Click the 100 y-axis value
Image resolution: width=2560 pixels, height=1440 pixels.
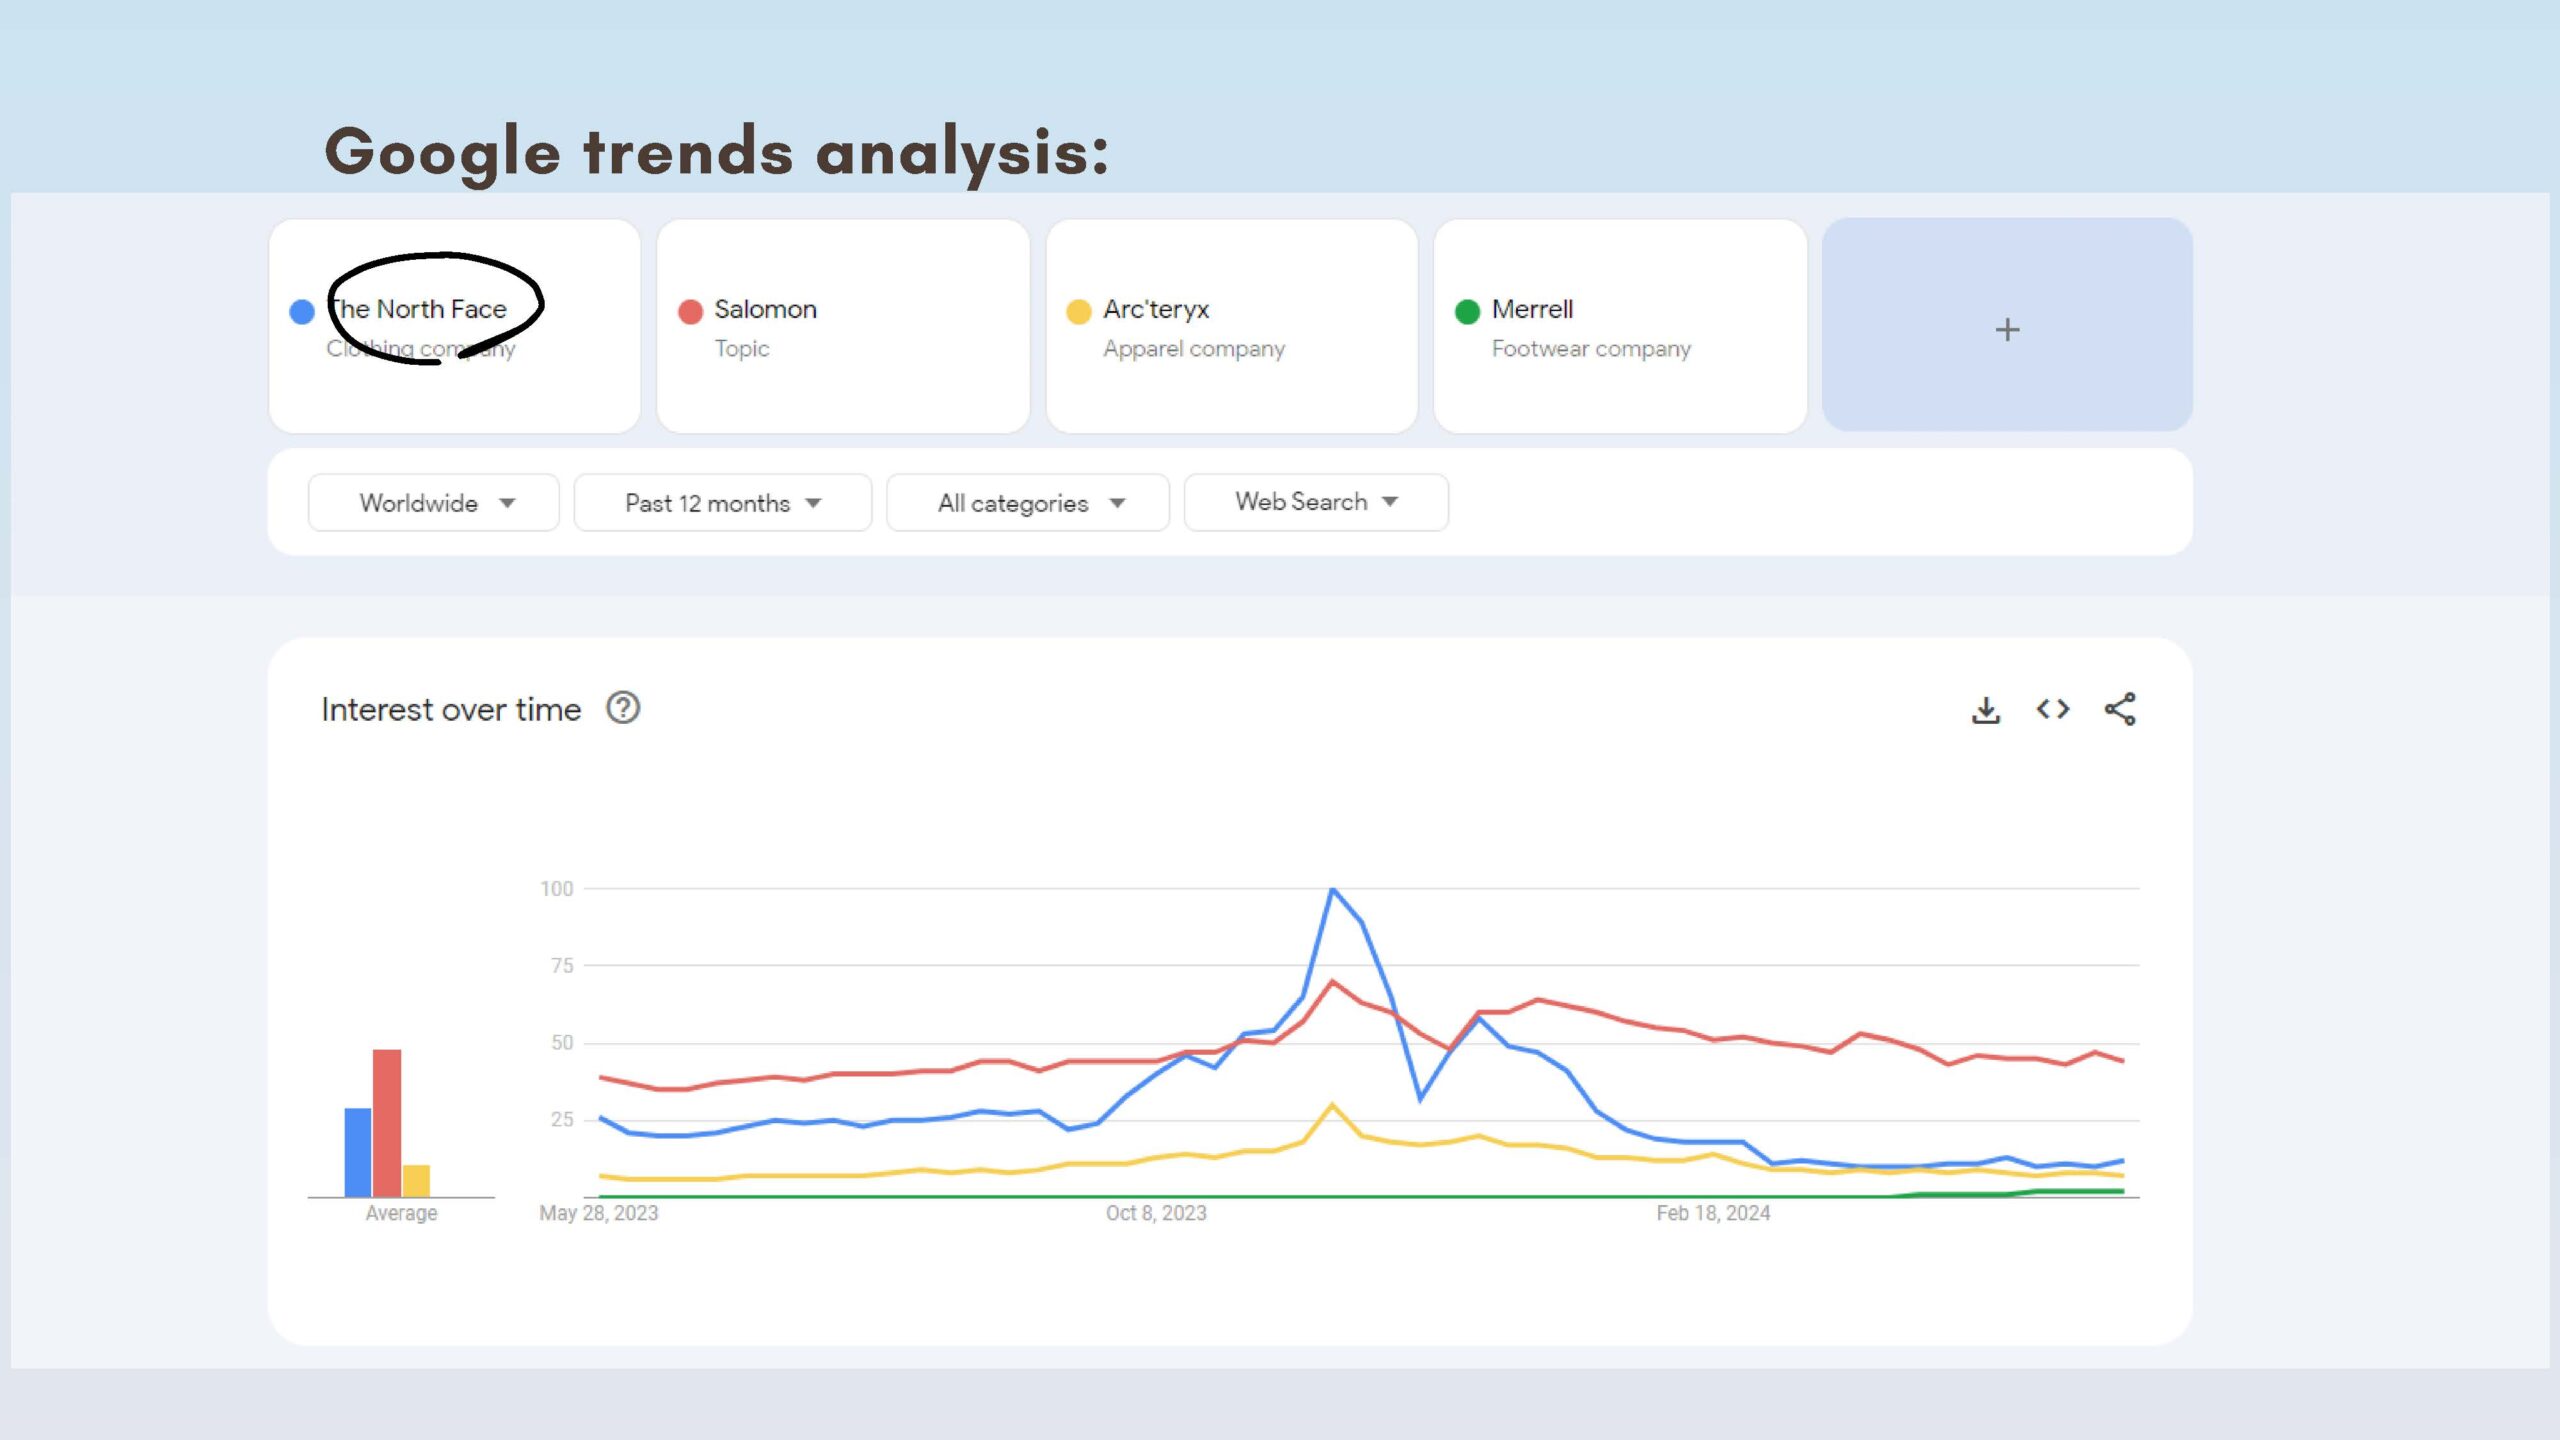point(557,889)
